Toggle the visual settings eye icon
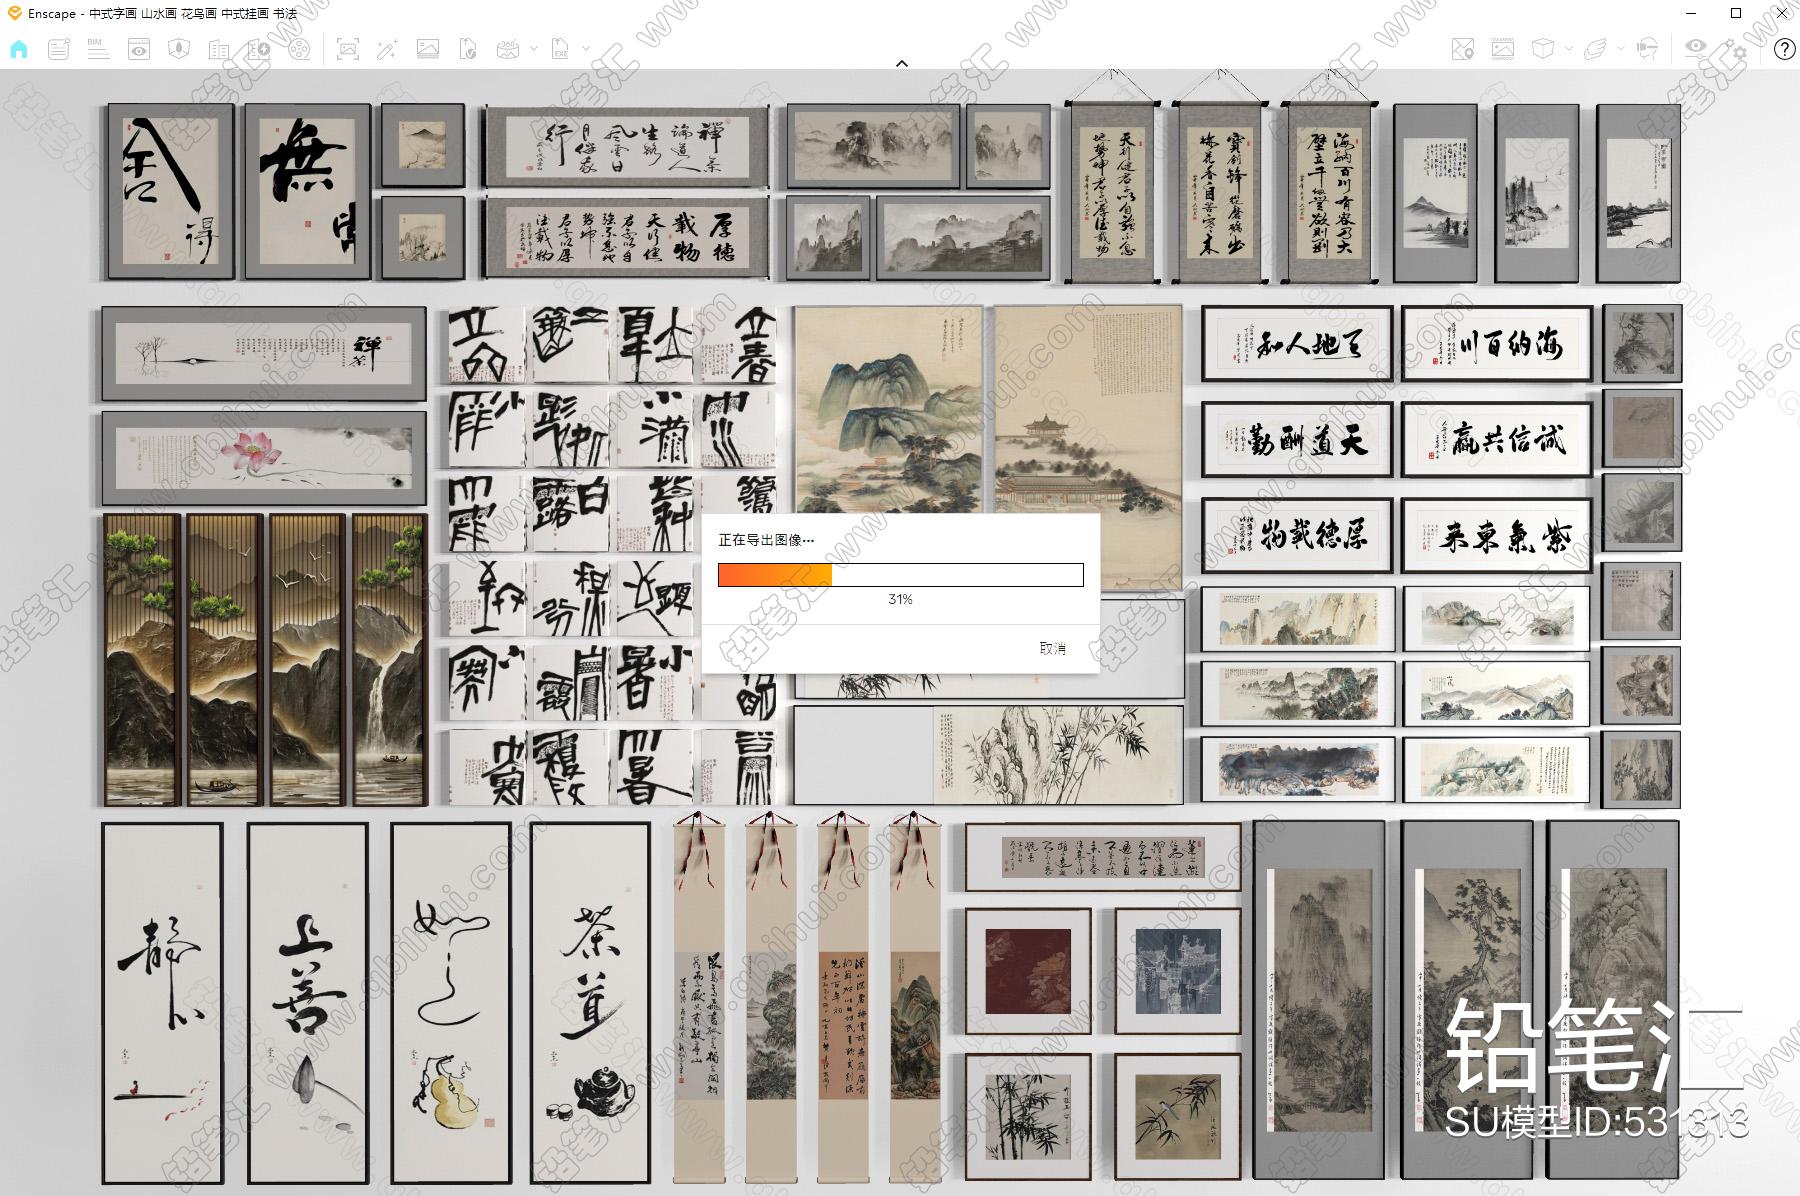The height and width of the screenshot is (1196, 1800). pyautogui.click(x=1695, y=47)
